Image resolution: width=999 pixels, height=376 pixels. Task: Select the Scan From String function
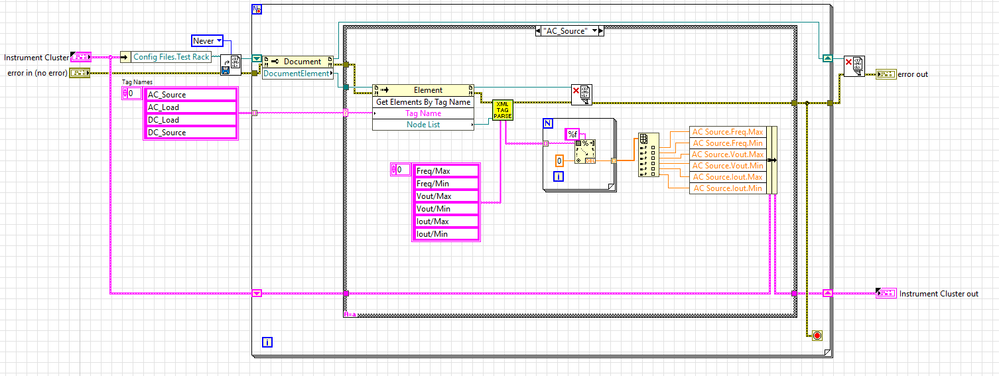pyautogui.click(x=585, y=153)
